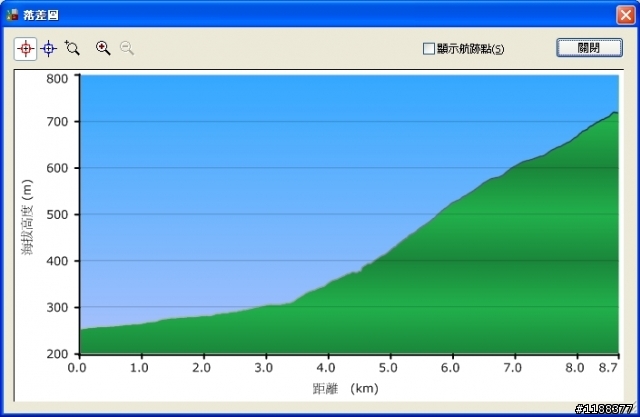Screen dimensions: 640x417
Task: Click the 關閉 button
Action: pyautogui.click(x=589, y=48)
